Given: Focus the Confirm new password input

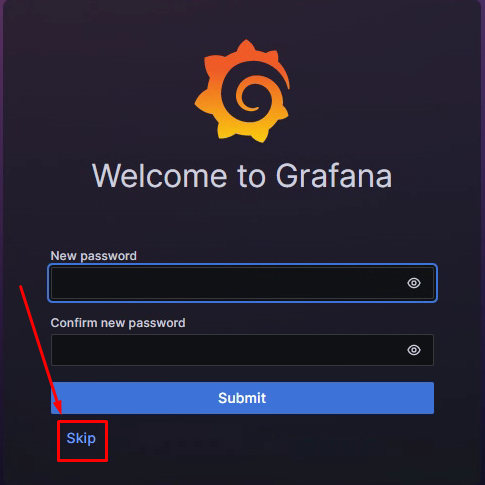Looking at the screenshot, I should 242,350.
